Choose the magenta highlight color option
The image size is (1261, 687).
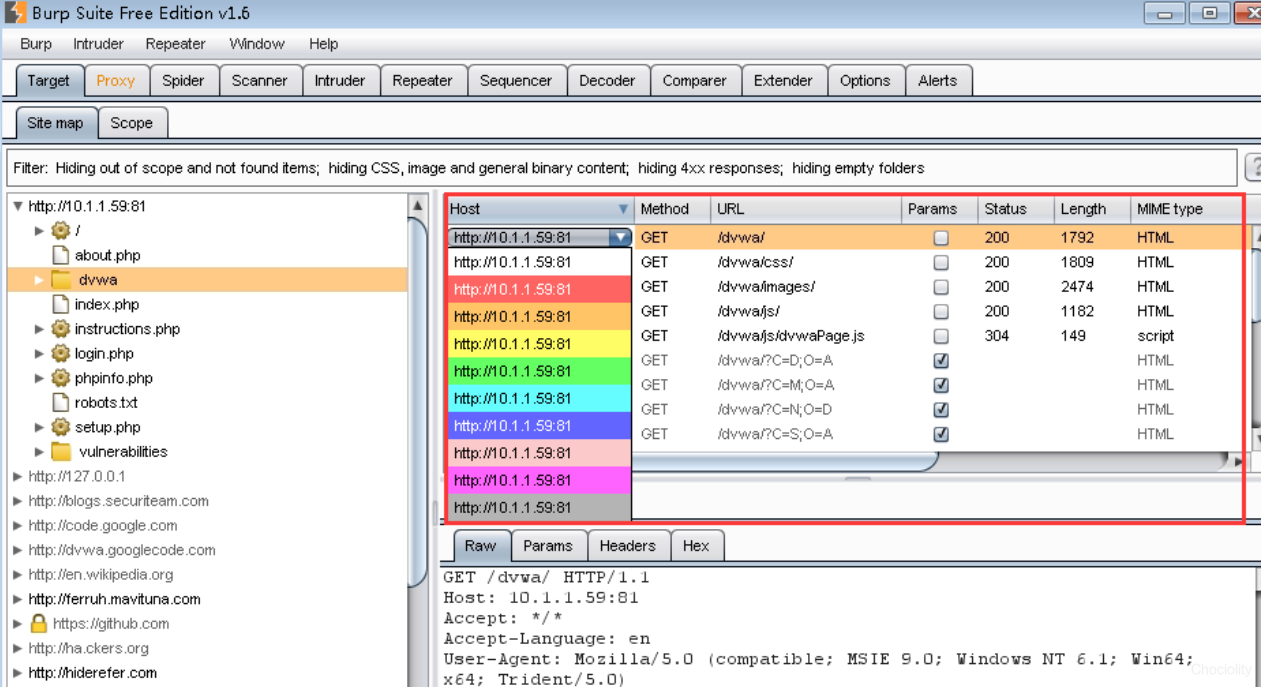click(539, 480)
